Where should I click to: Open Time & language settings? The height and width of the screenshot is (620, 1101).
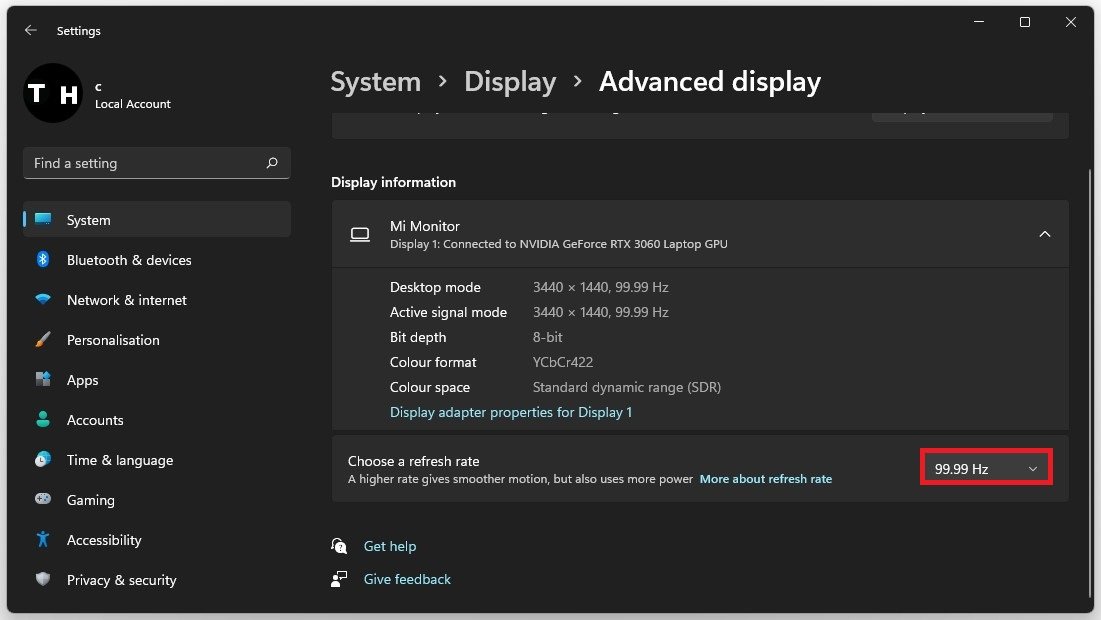click(x=119, y=460)
